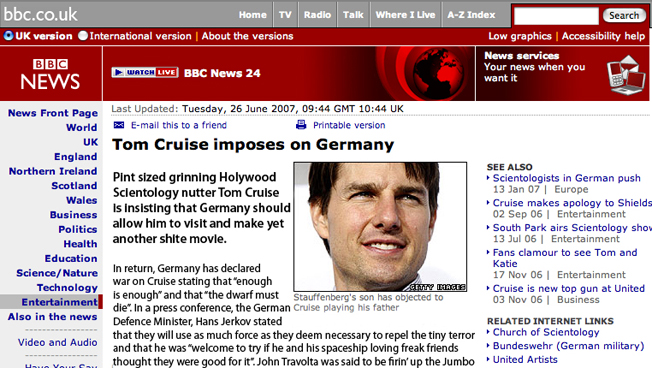Open the Northern Ireland section

coord(53,171)
